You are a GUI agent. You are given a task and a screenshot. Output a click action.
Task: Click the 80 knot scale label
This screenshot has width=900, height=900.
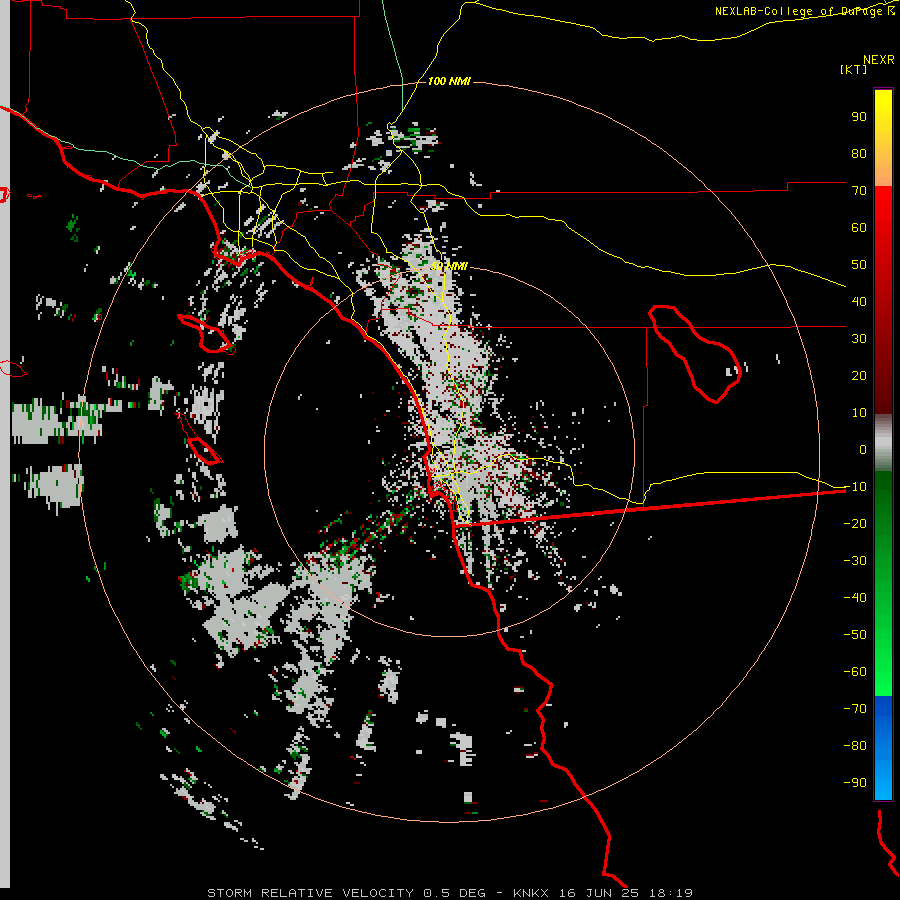859,154
